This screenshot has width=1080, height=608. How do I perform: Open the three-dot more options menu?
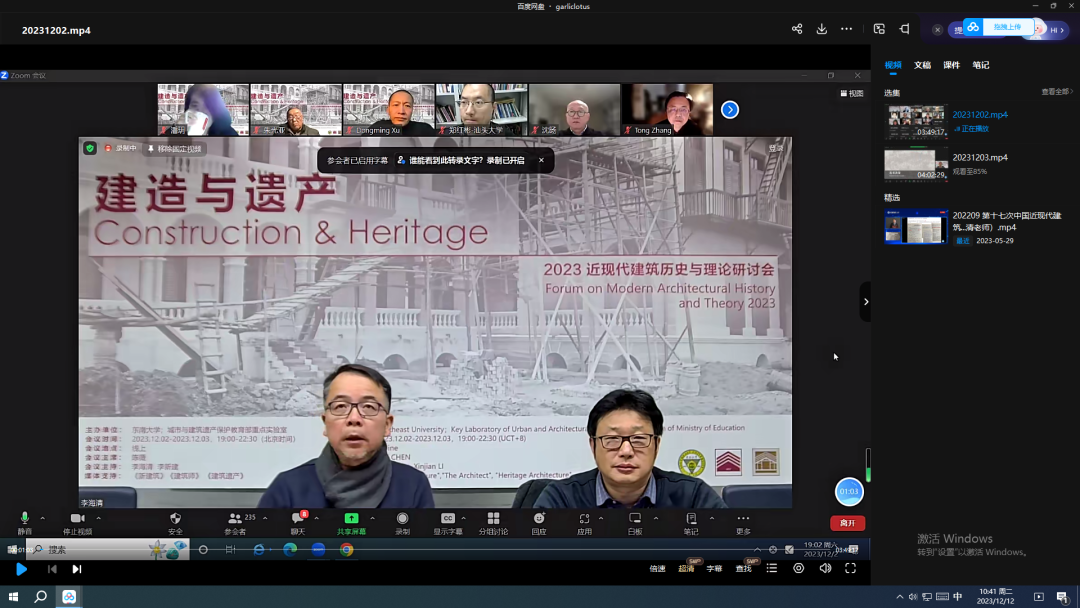point(847,29)
